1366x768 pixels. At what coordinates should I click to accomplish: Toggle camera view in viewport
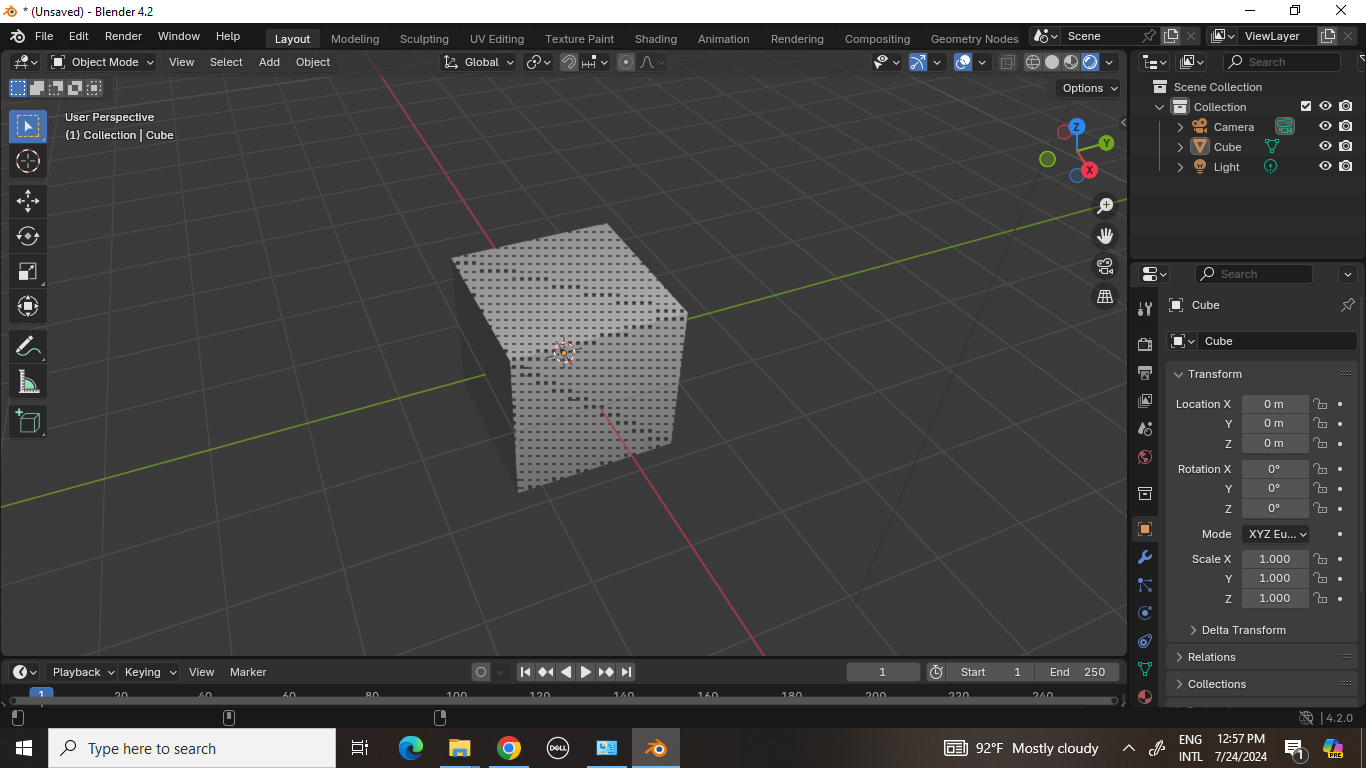(1105, 266)
